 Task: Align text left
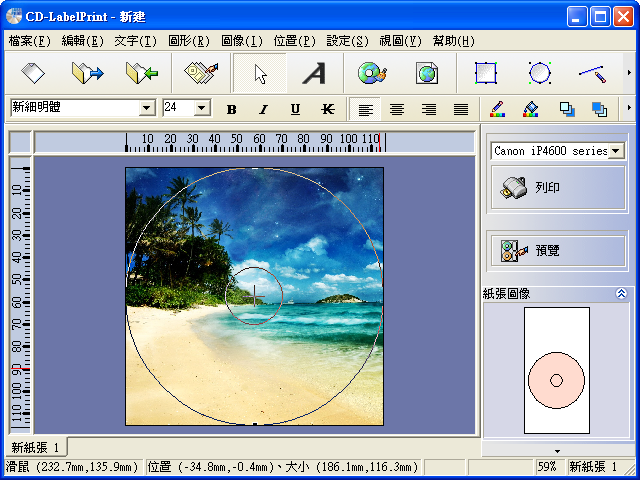click(365, 109)
